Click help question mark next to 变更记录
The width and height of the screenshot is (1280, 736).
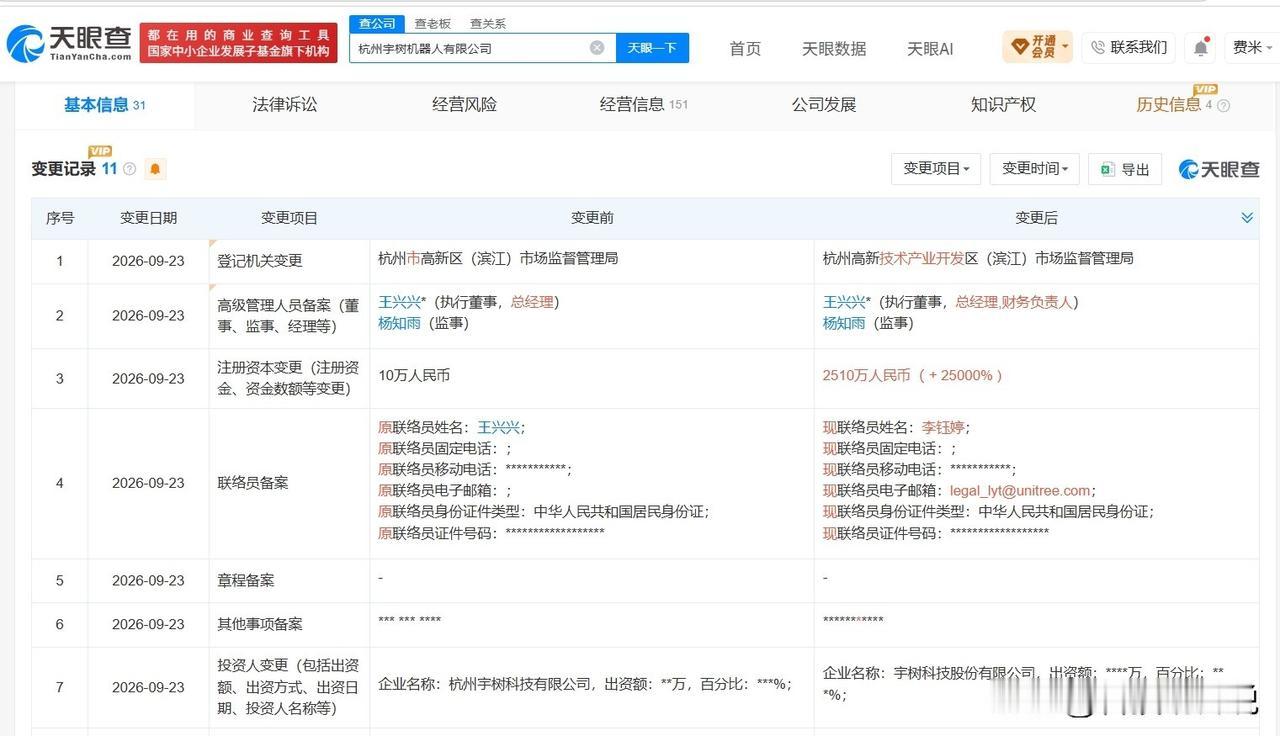(x=129, y=169)
